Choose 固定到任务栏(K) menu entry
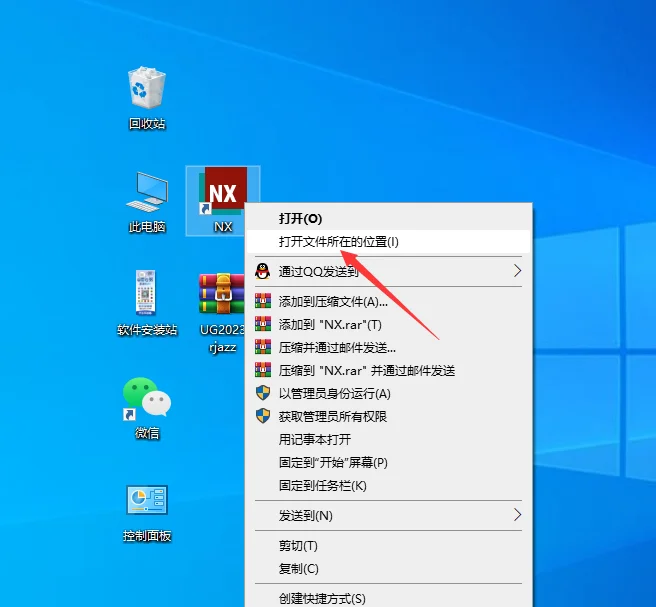Viewport: 656px width, 607px height. coord(388,486)
